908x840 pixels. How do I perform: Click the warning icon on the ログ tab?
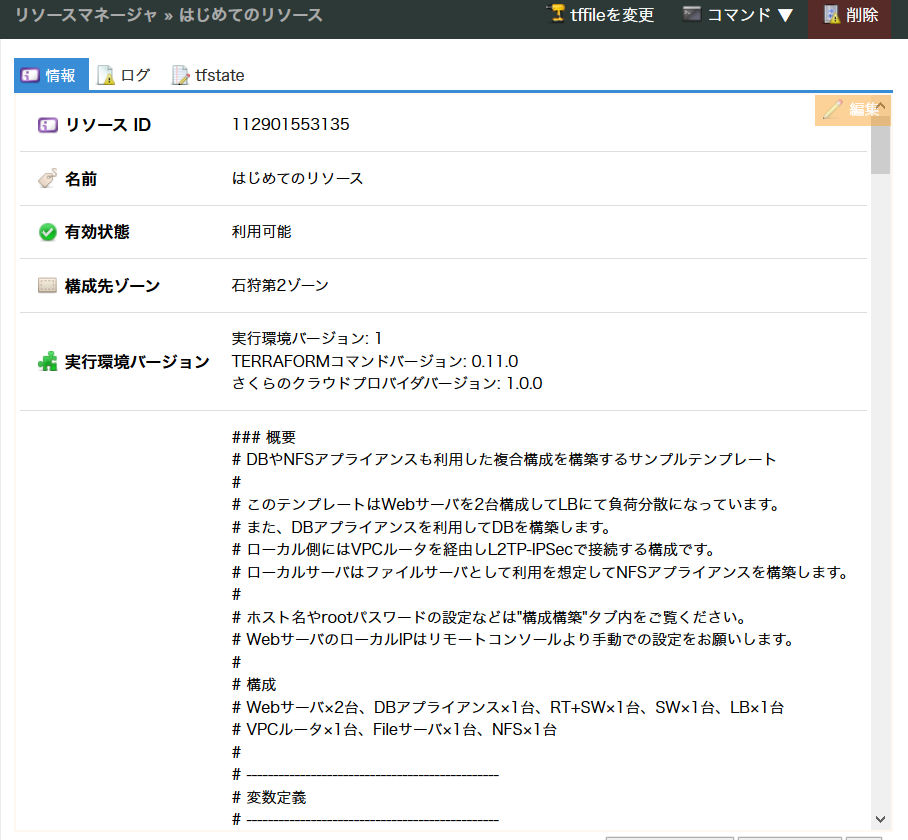[x=104, y=74]
